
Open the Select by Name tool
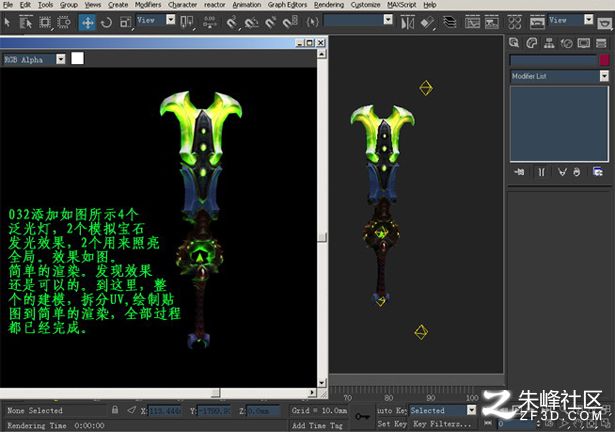(x=26, y=22)
